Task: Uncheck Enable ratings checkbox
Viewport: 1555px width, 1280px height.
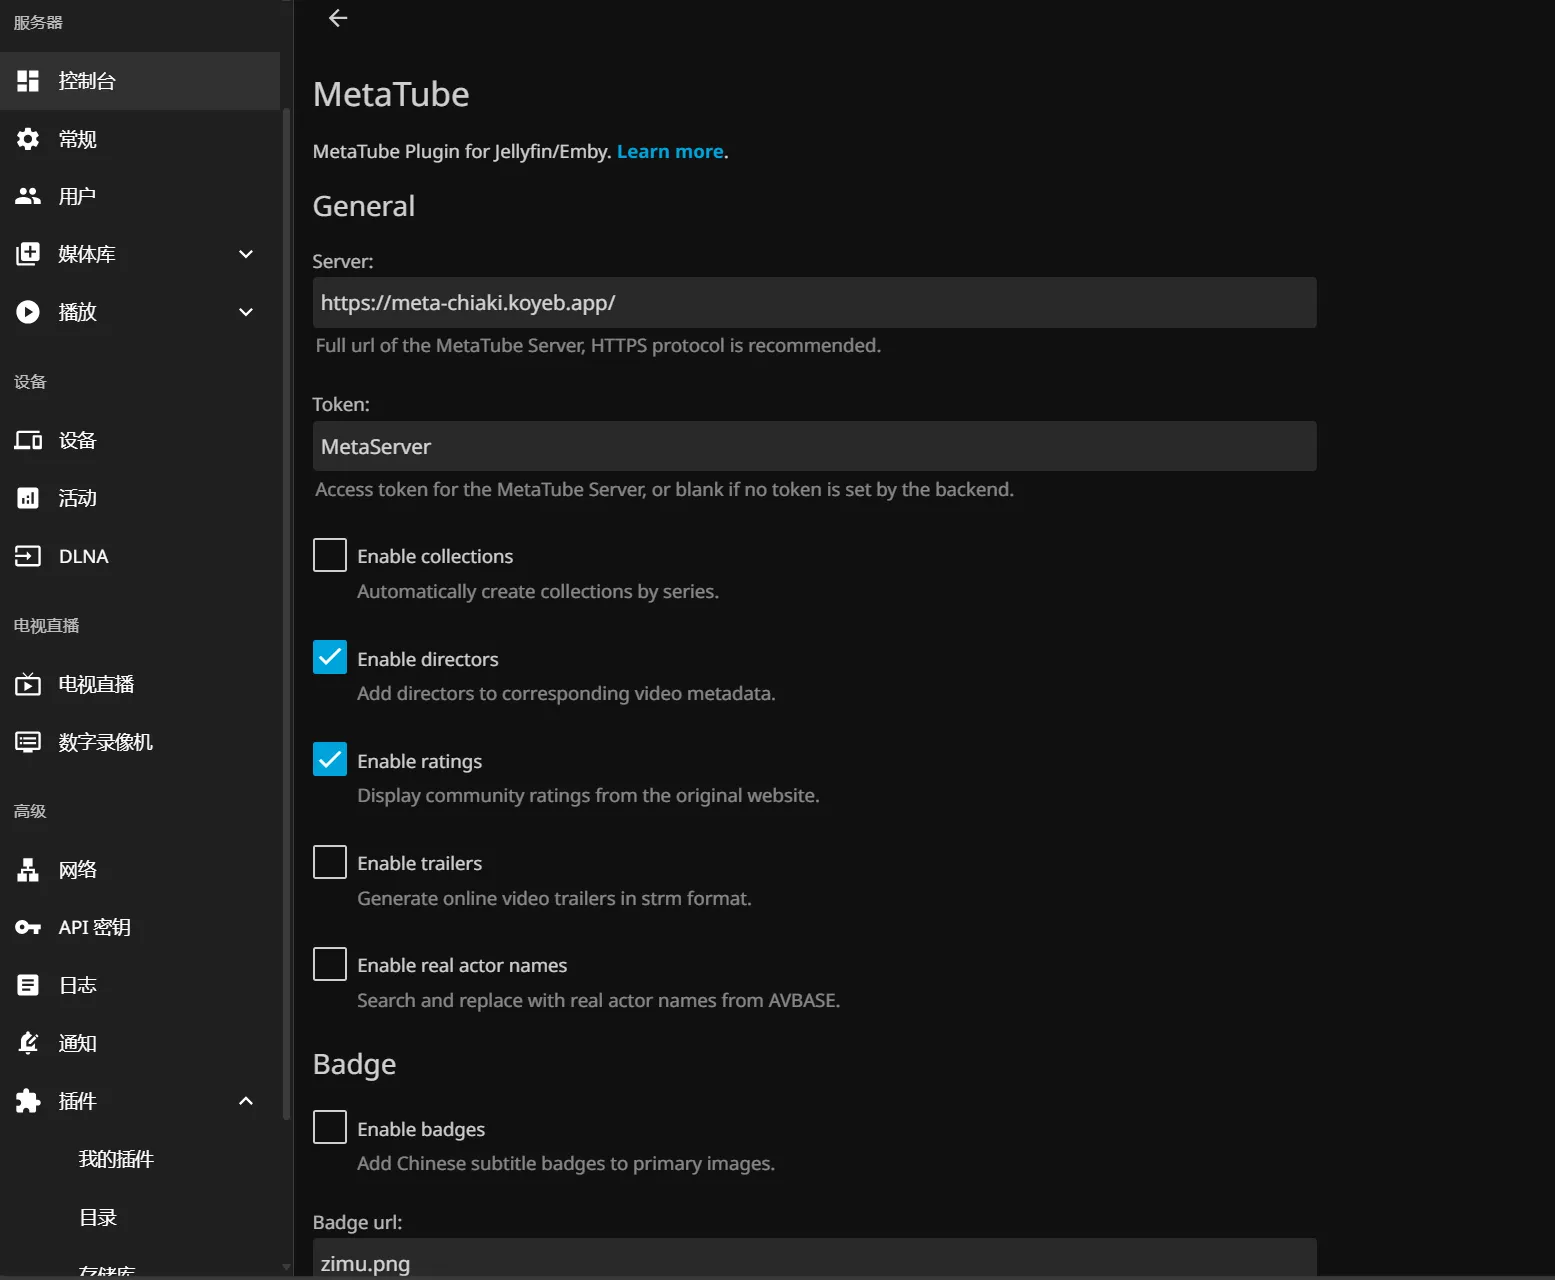Action: tap(330, 759)
